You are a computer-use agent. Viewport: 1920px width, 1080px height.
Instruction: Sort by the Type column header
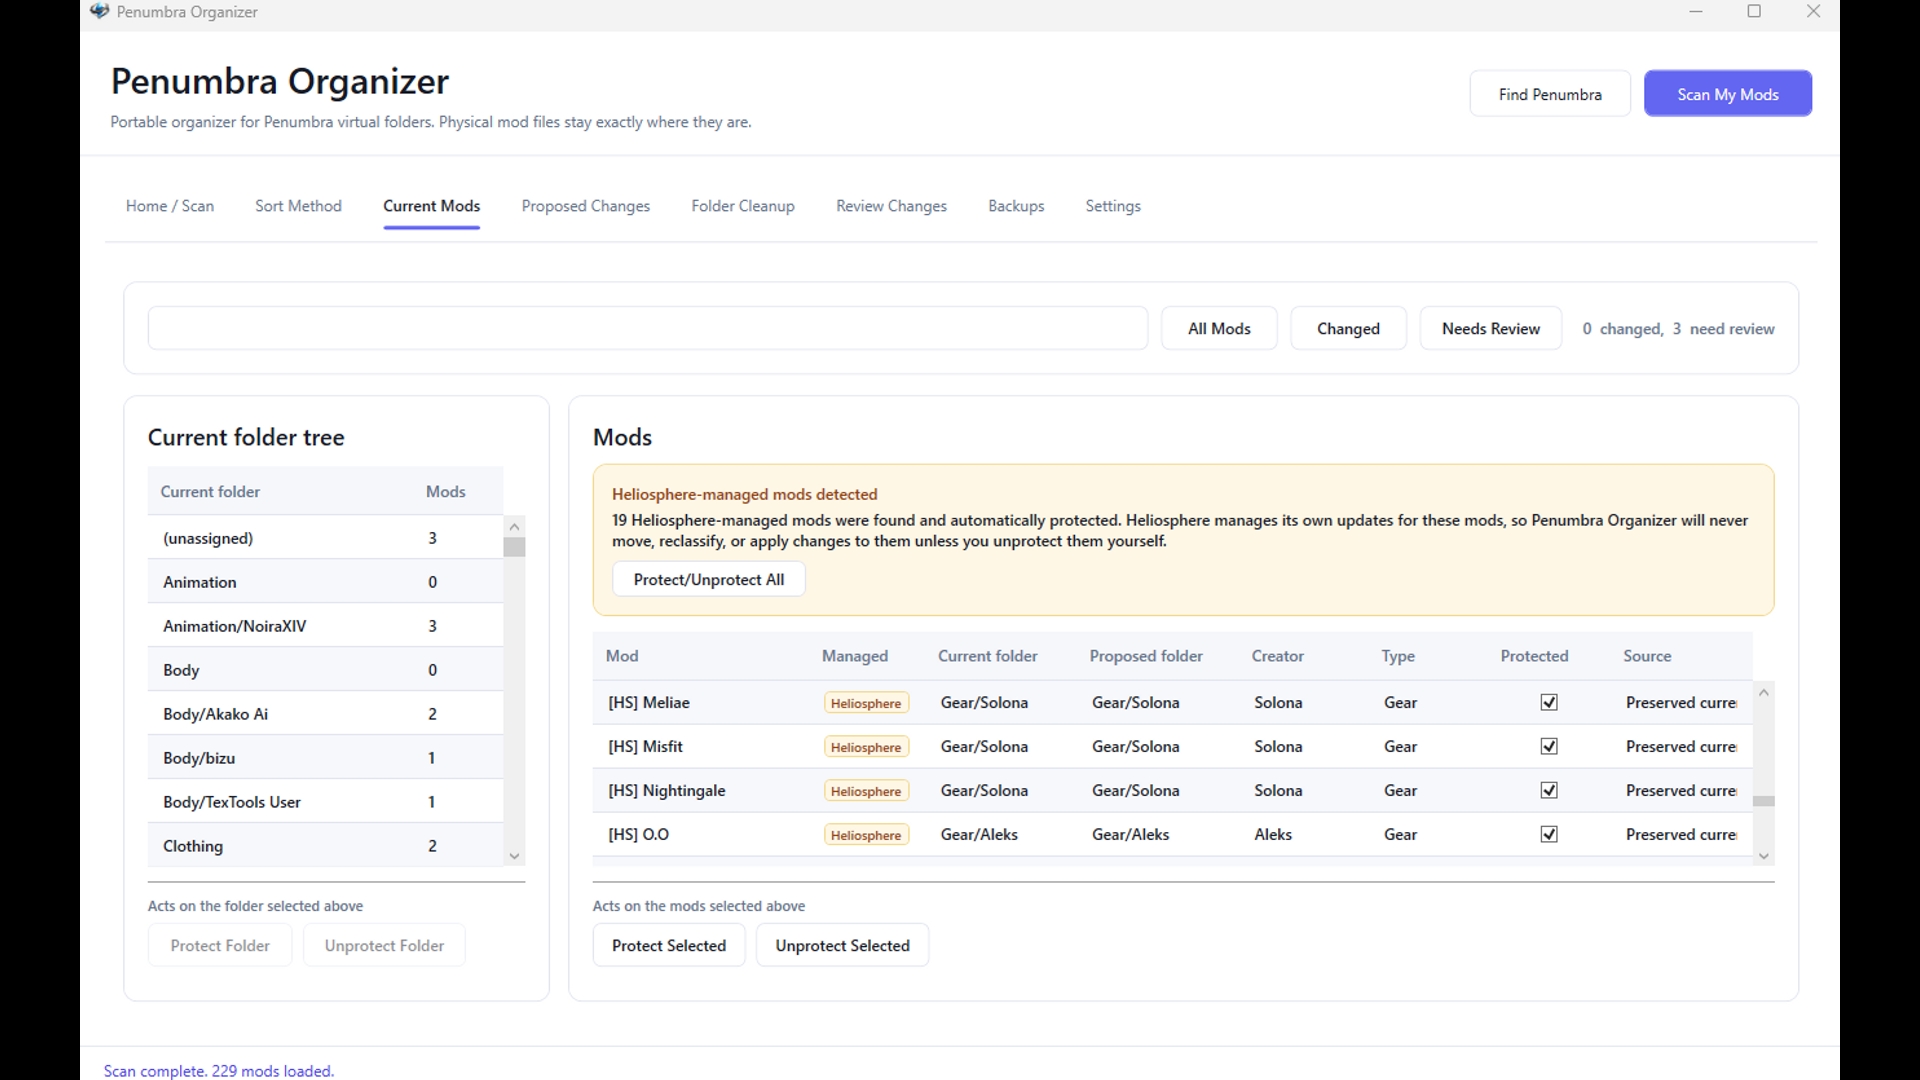(x=1398, y=656)
